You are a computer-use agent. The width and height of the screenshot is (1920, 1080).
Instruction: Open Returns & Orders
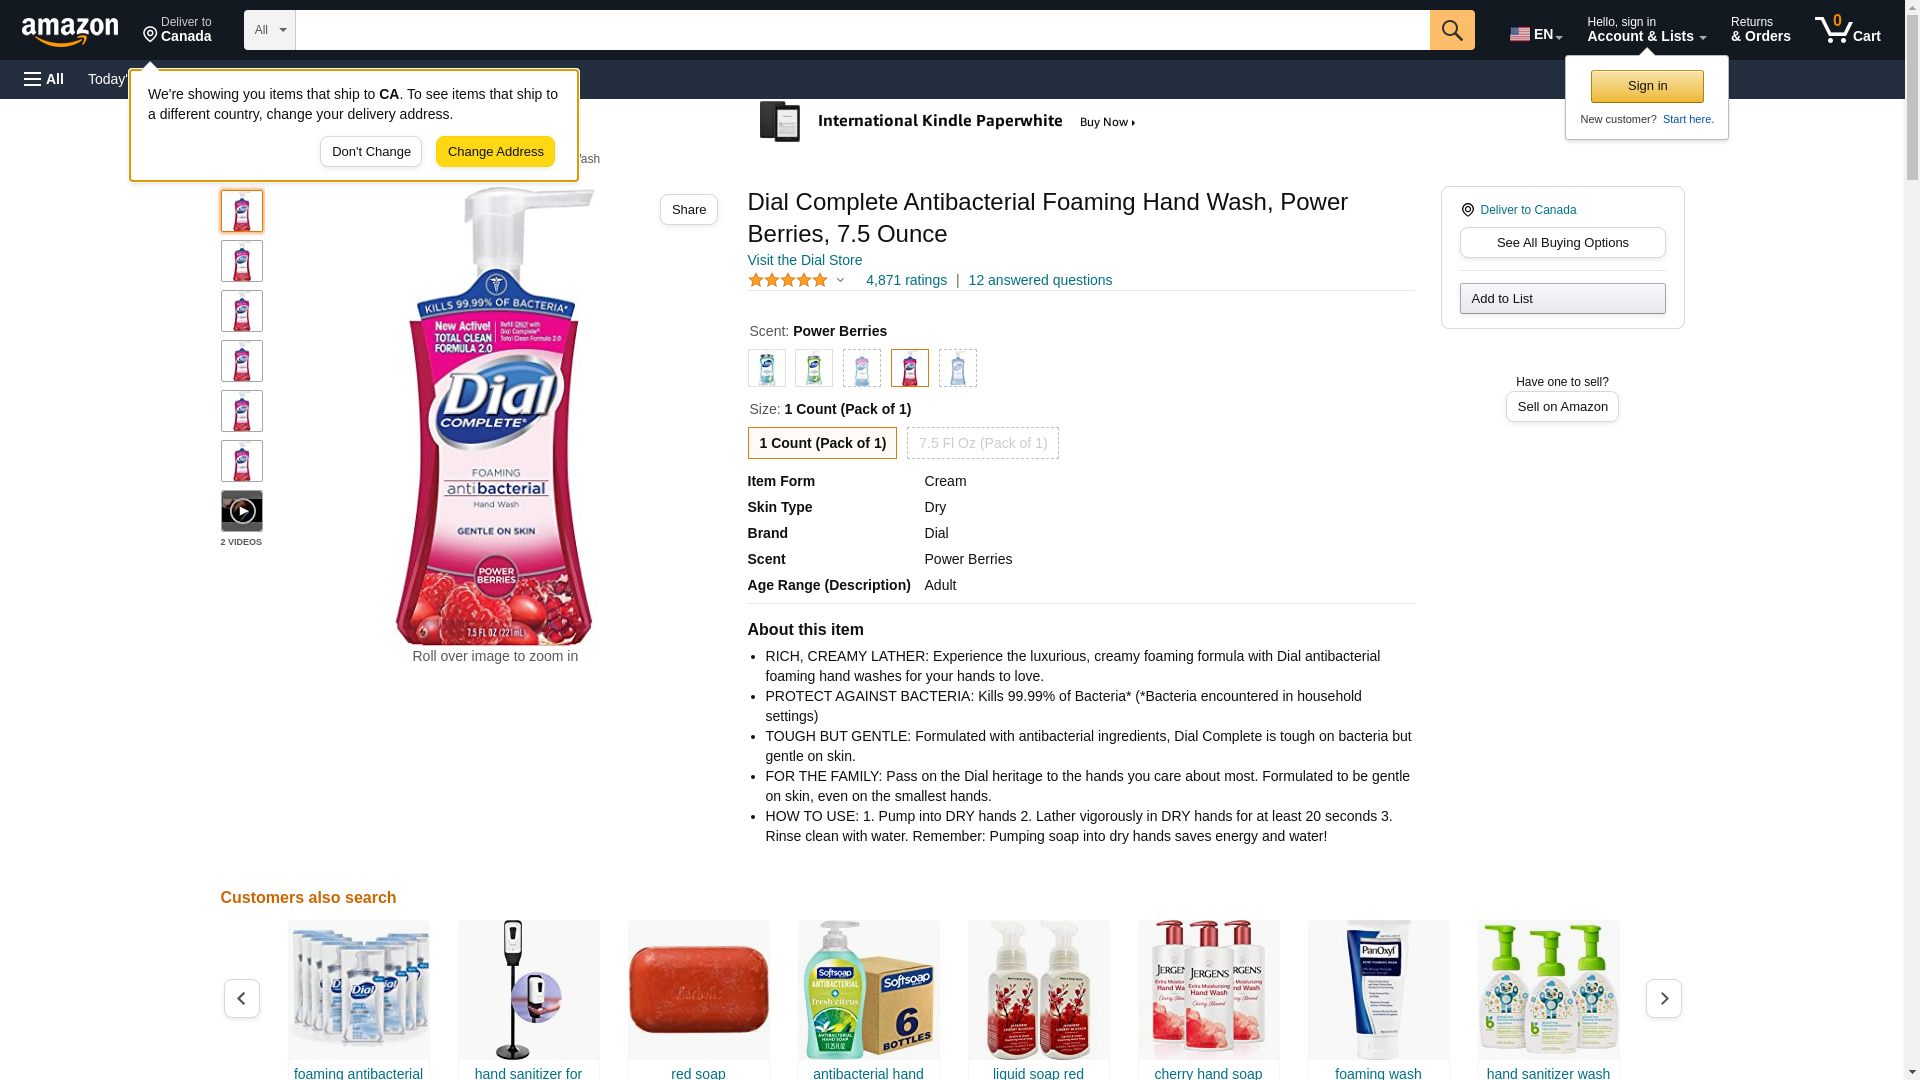pos(1760,30)
